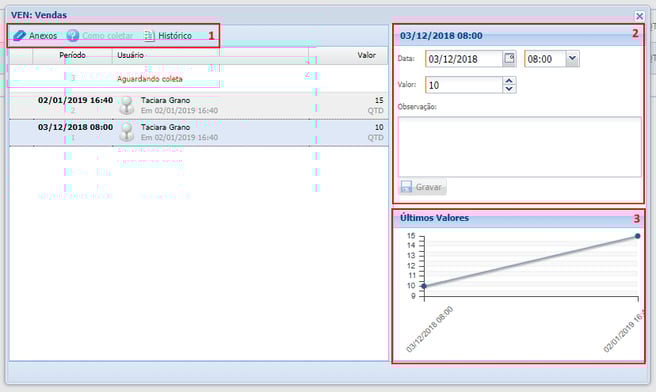This screenshot has width=656, height=392.
Task: Open the calendar picker beside the date
Action: (509, 59)
